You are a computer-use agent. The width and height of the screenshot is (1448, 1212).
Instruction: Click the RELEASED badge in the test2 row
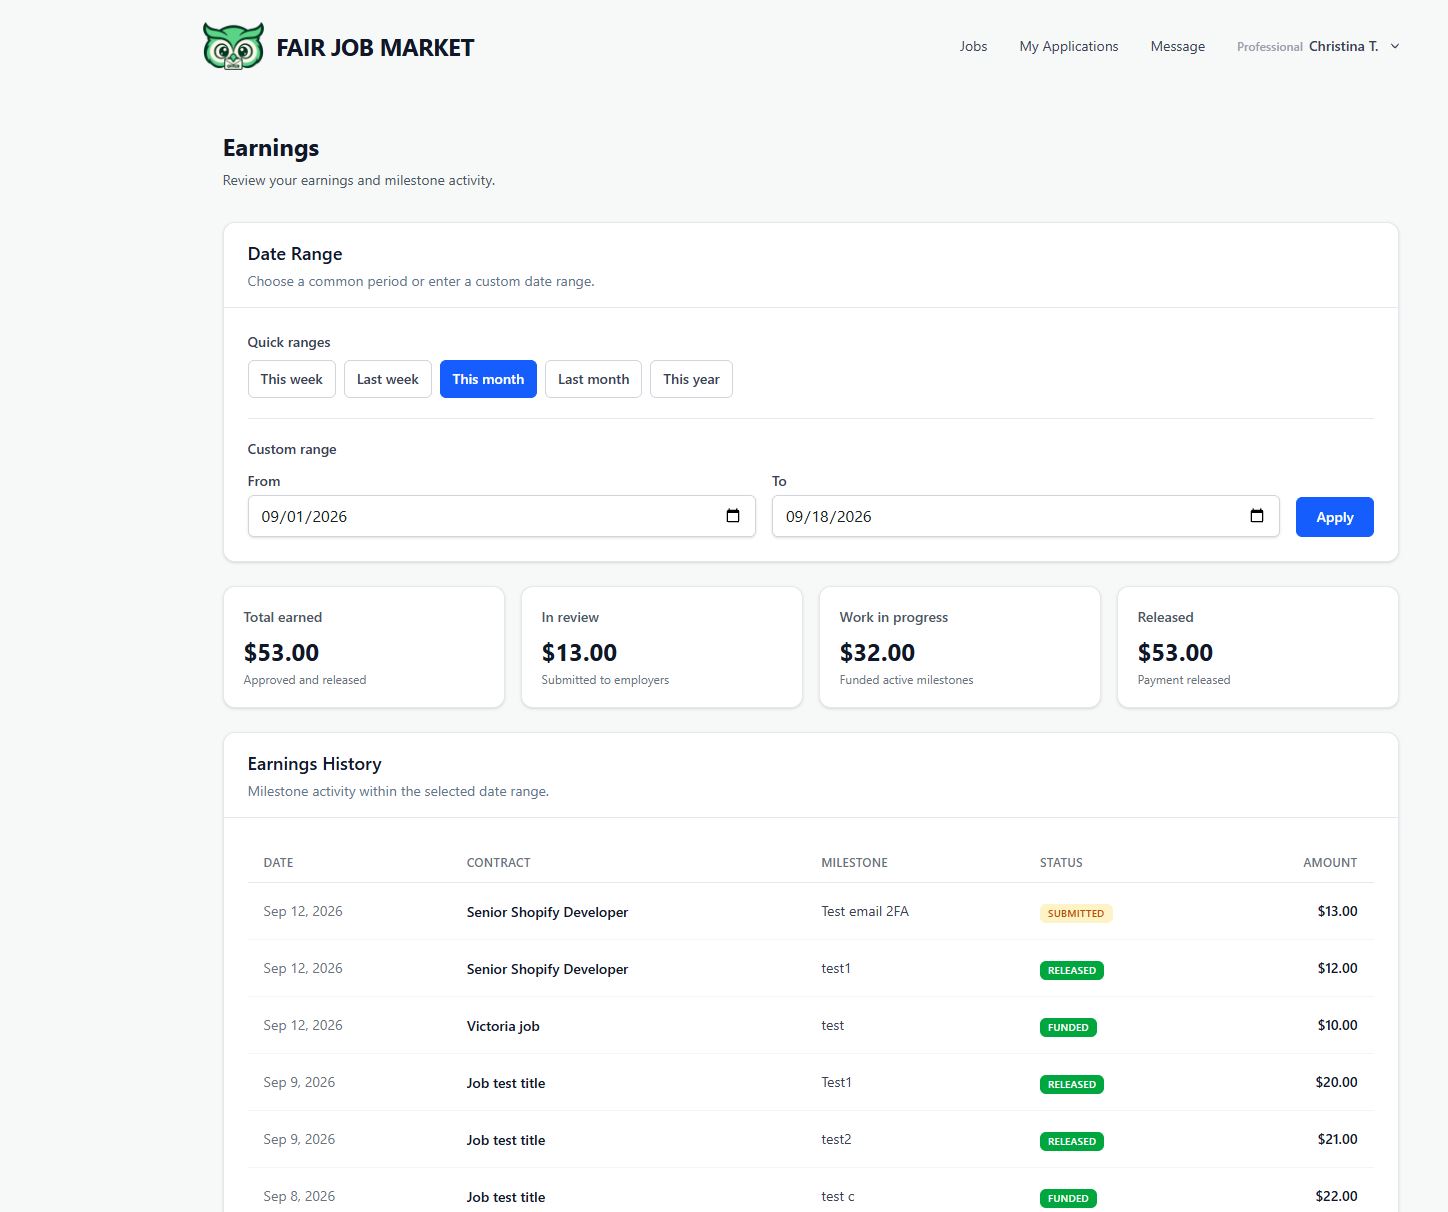click(1072, 1141)
